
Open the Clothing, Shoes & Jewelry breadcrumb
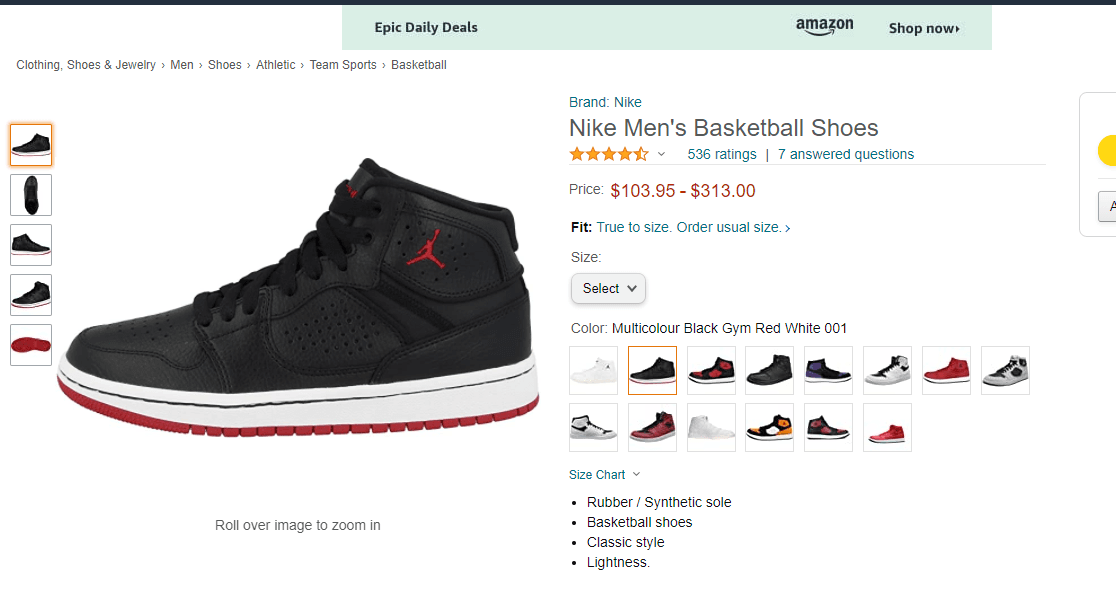[85, 64]
